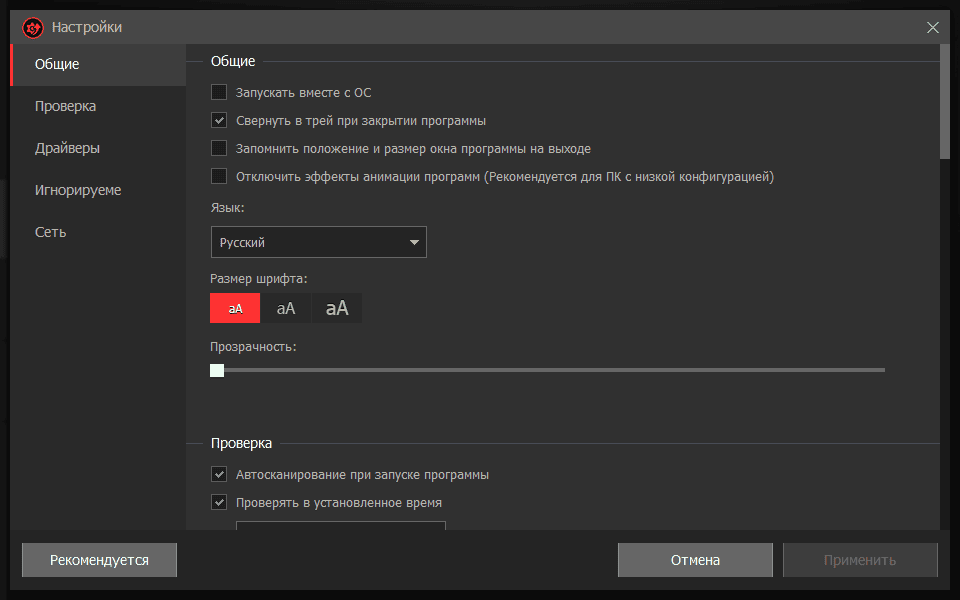Select the small aA font size

tap(235, 308)
